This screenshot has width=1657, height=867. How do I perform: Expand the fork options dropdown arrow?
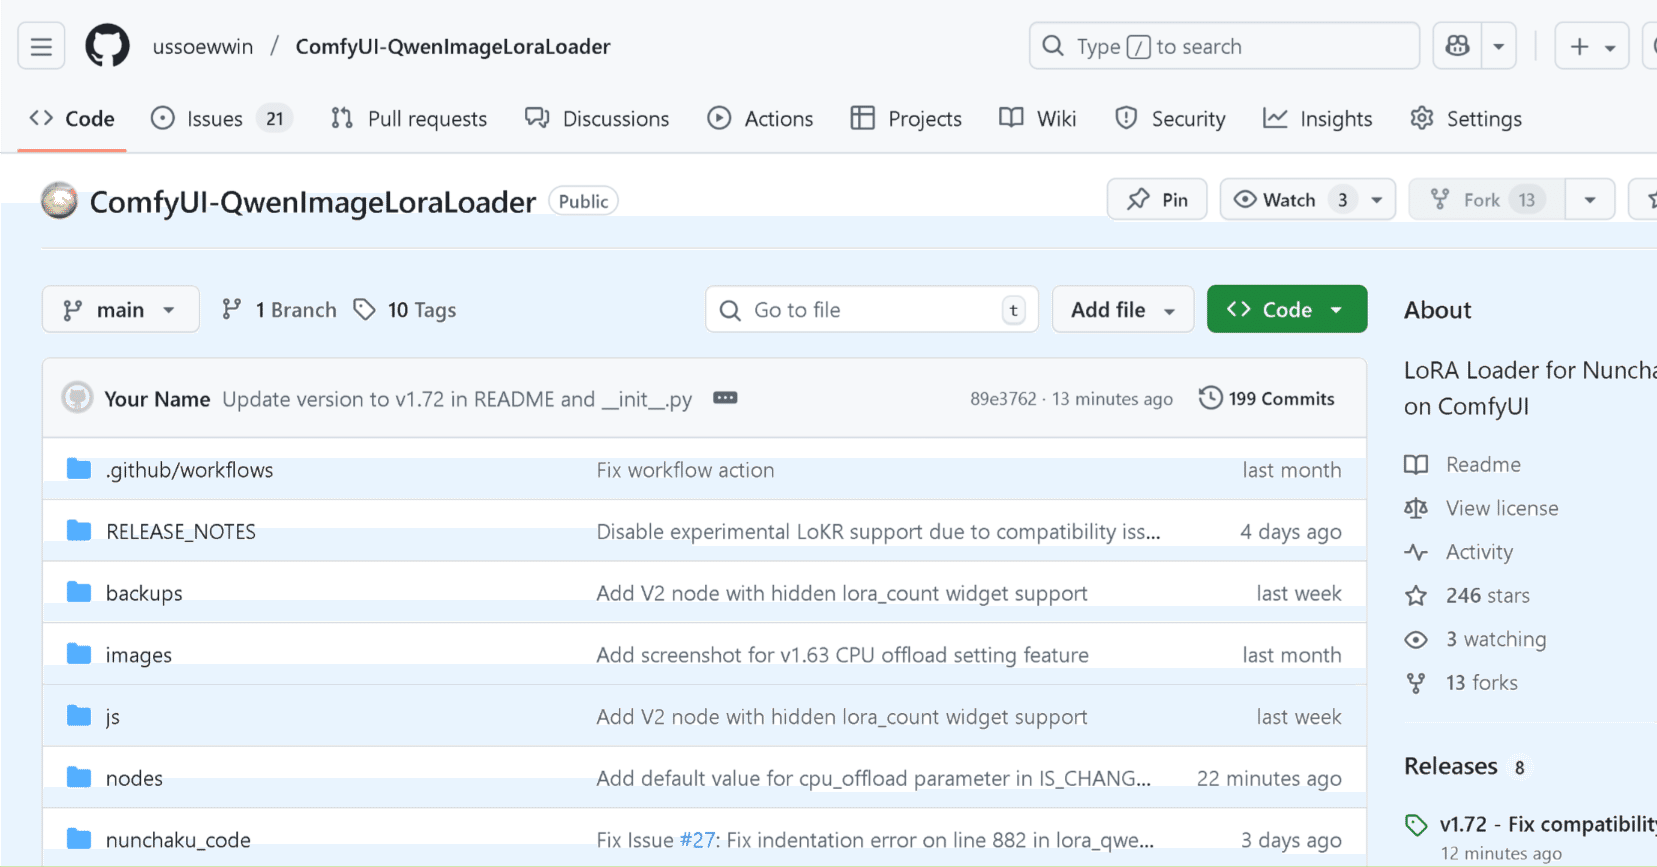click(1590, 200)
